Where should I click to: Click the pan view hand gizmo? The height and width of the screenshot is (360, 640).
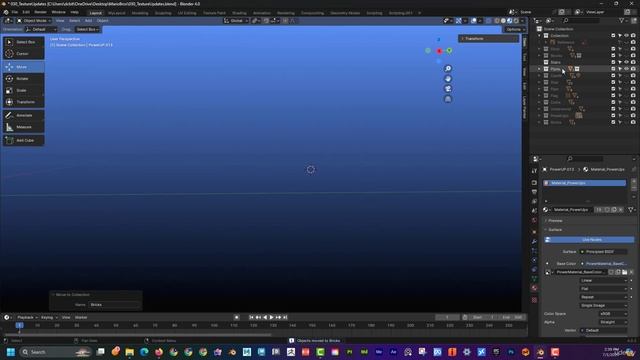pyautogui.click(x=448, y=79)
